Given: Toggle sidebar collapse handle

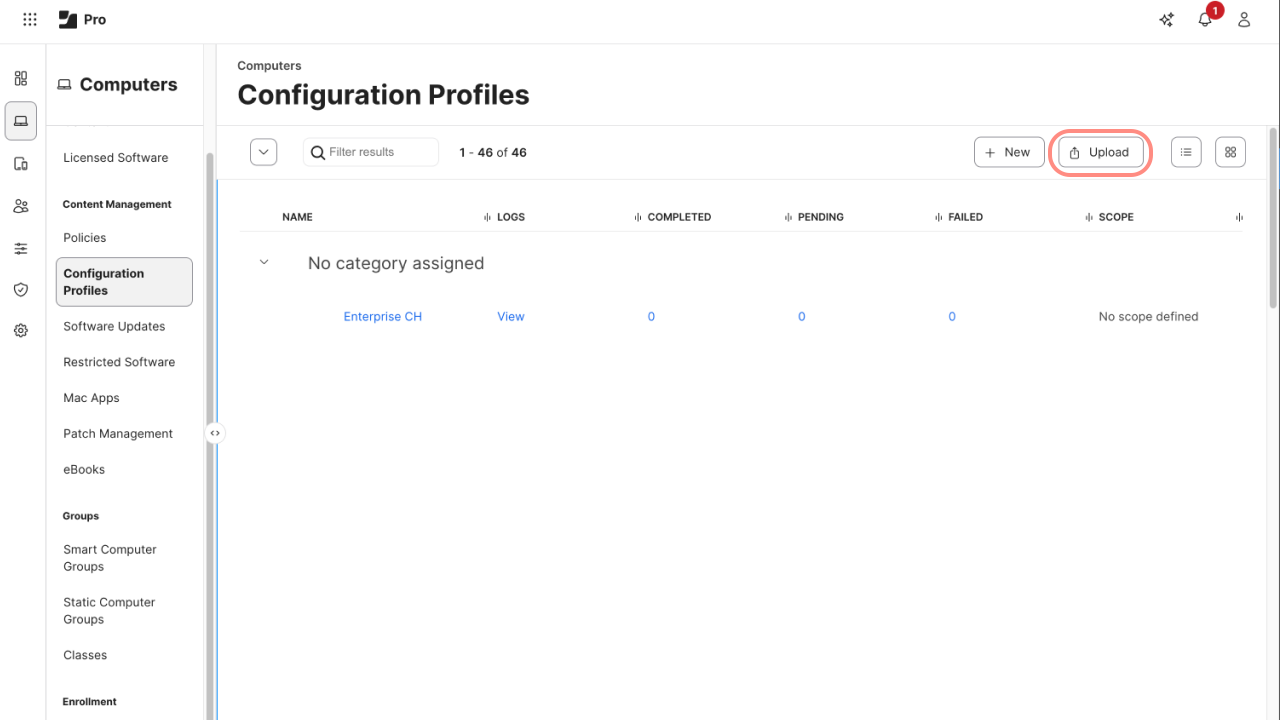Looking at the screenshot, I should pos(215,433).
